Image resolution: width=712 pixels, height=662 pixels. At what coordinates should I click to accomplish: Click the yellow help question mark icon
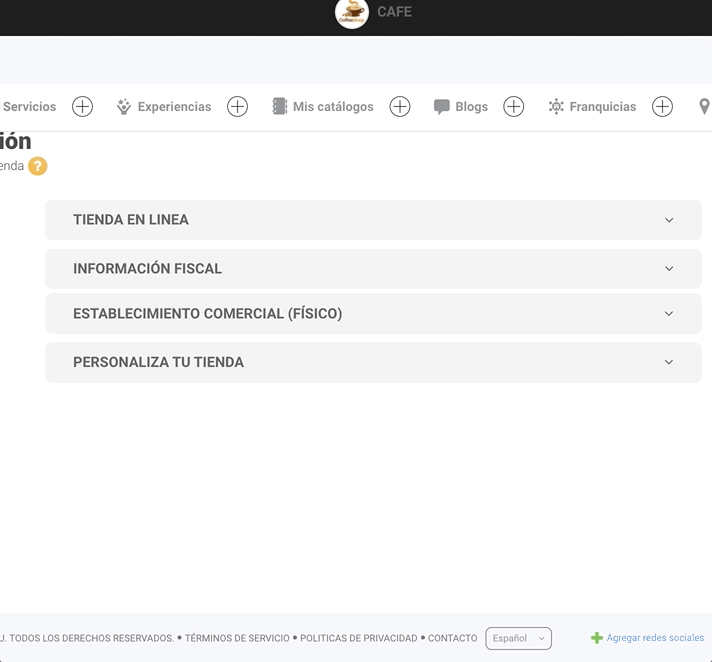[x=38, y=166]
